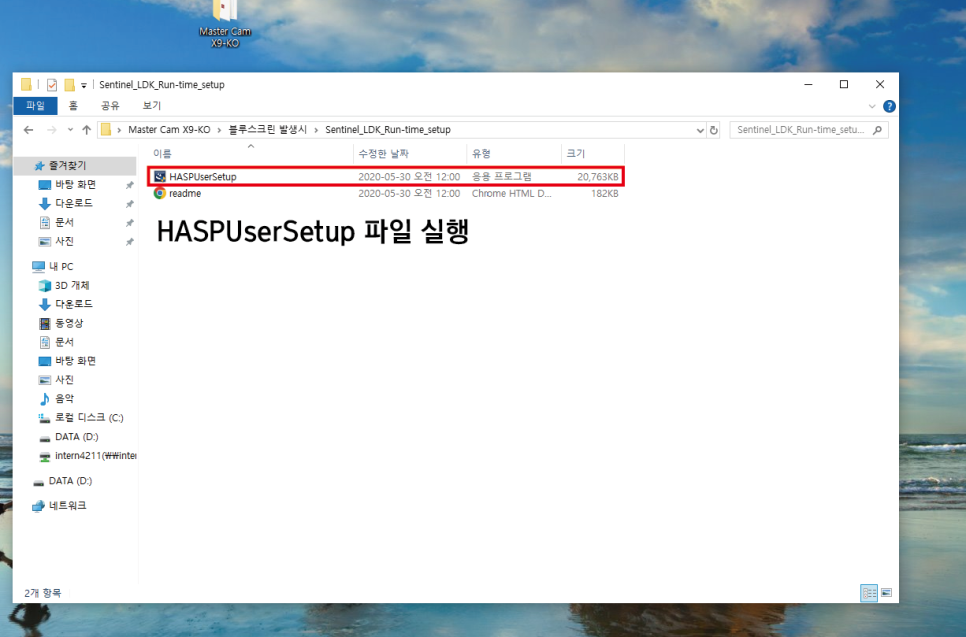Open the 파일 ribbon tab
The image size is (966, 637).
[x=35, y=105]
